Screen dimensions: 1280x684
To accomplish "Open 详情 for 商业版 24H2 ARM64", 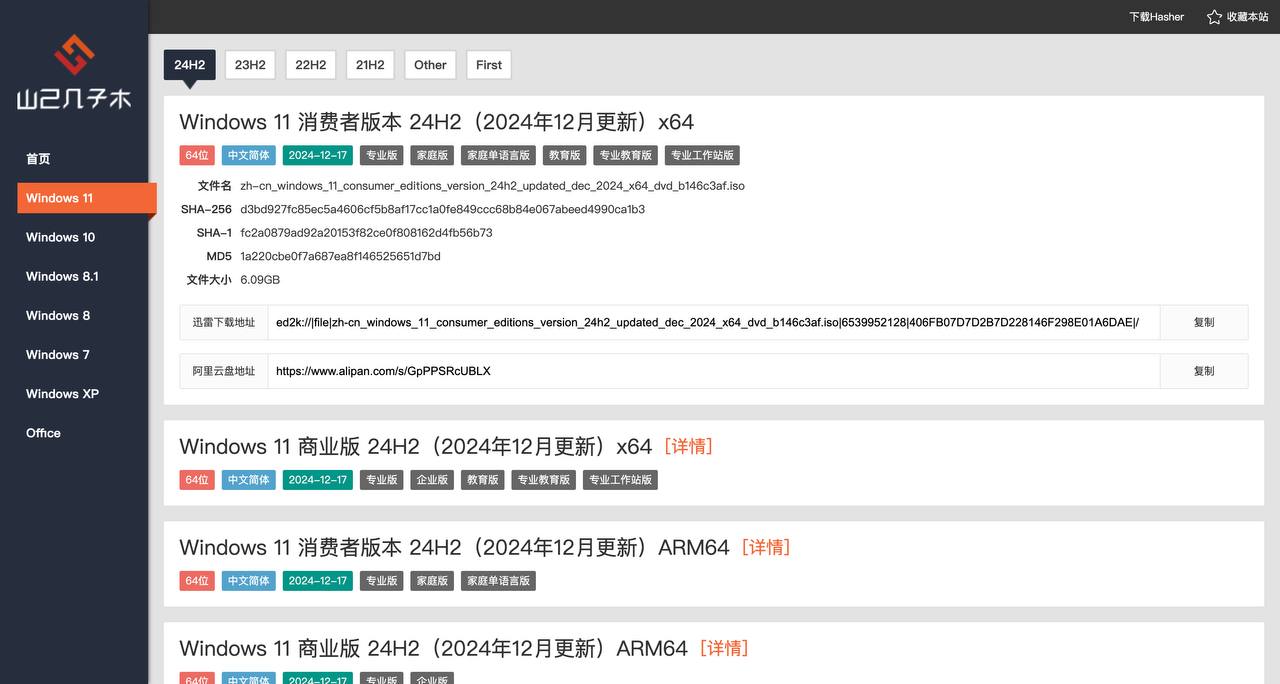I will click(724, 648).
